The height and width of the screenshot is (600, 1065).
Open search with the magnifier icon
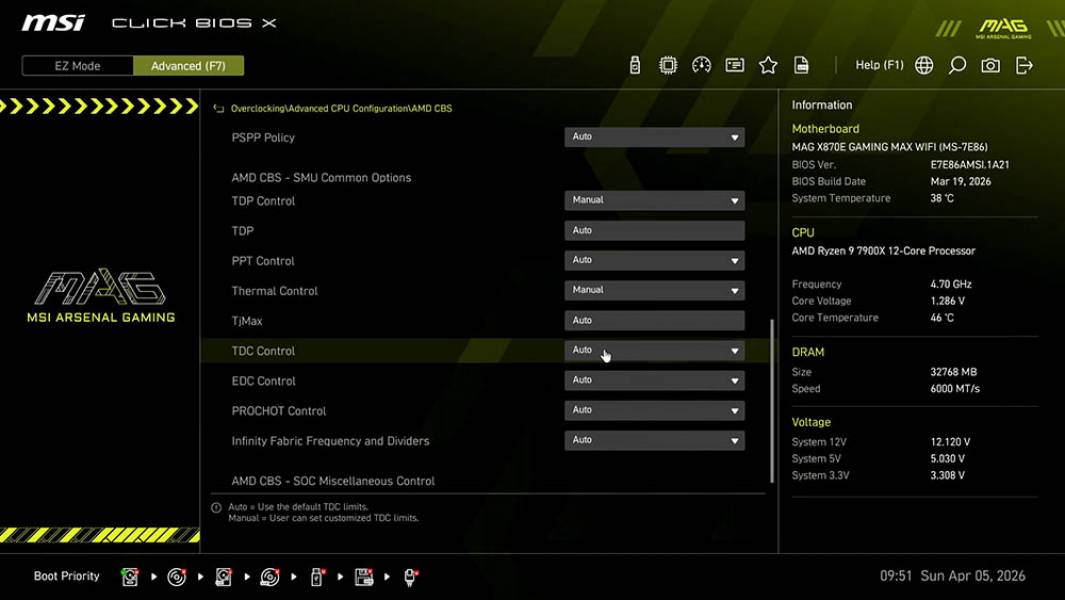pyautogui.click(x=956, y=64)
